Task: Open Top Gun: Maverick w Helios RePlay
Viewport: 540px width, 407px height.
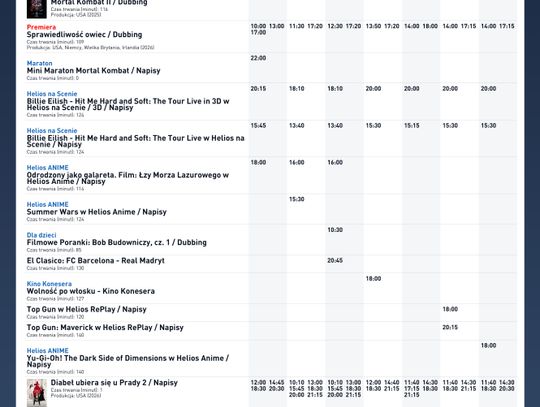Action: [x=105, y=327]
